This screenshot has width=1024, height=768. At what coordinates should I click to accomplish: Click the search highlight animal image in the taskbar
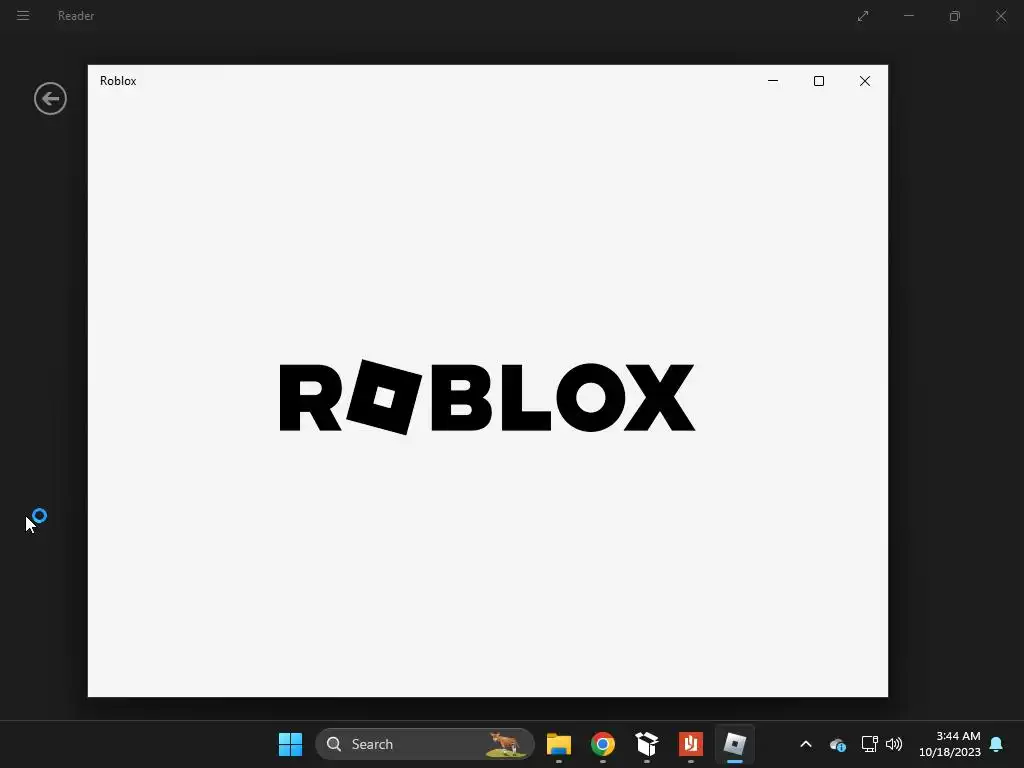505,744
